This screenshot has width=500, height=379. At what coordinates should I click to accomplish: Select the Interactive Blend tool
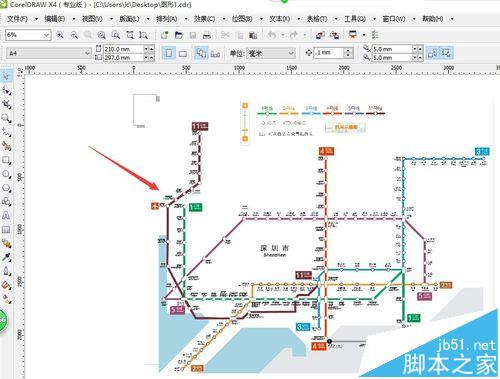coord(6,244)
